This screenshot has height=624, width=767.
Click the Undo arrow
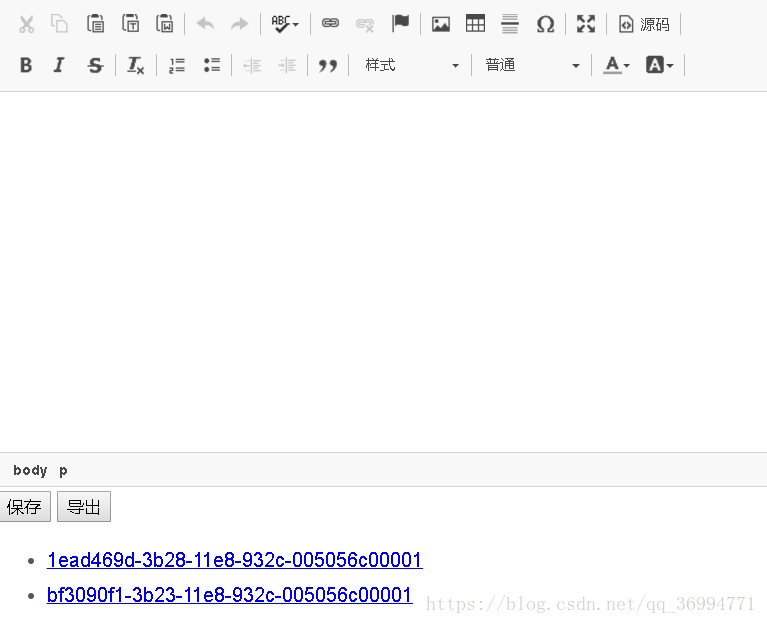[205, 24]
